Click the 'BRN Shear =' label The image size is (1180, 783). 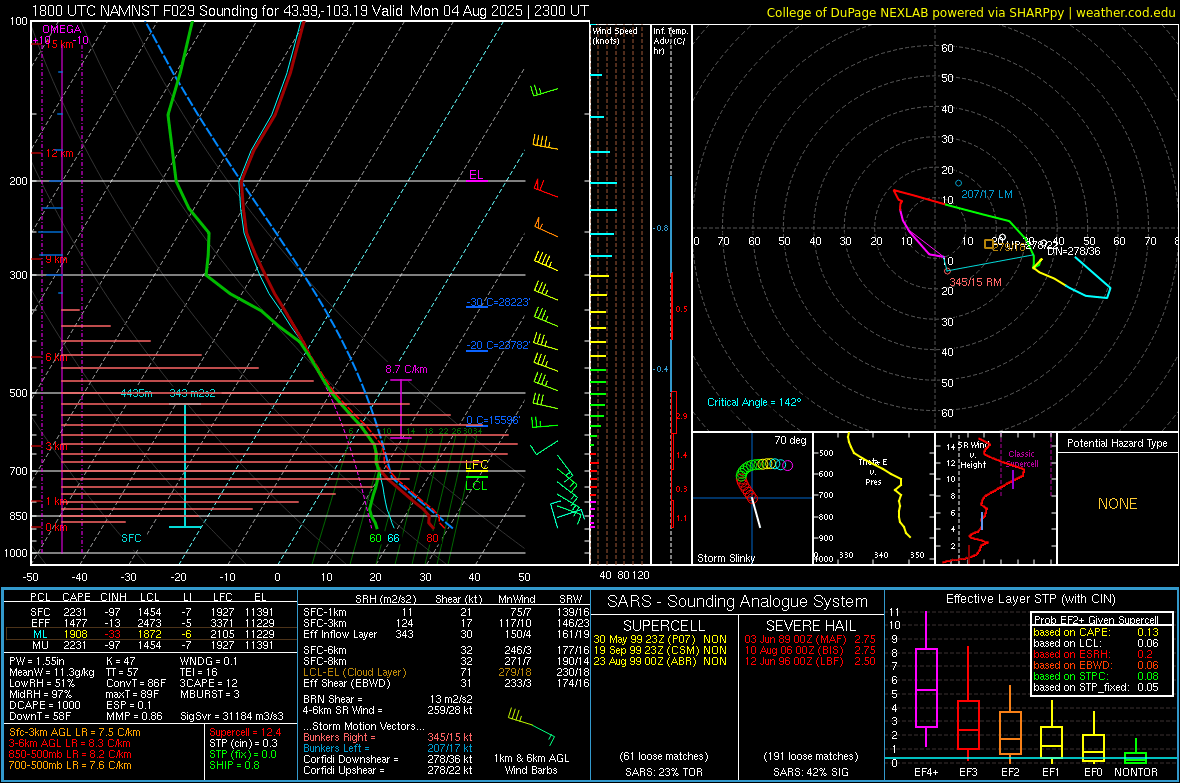click(333, 699)
